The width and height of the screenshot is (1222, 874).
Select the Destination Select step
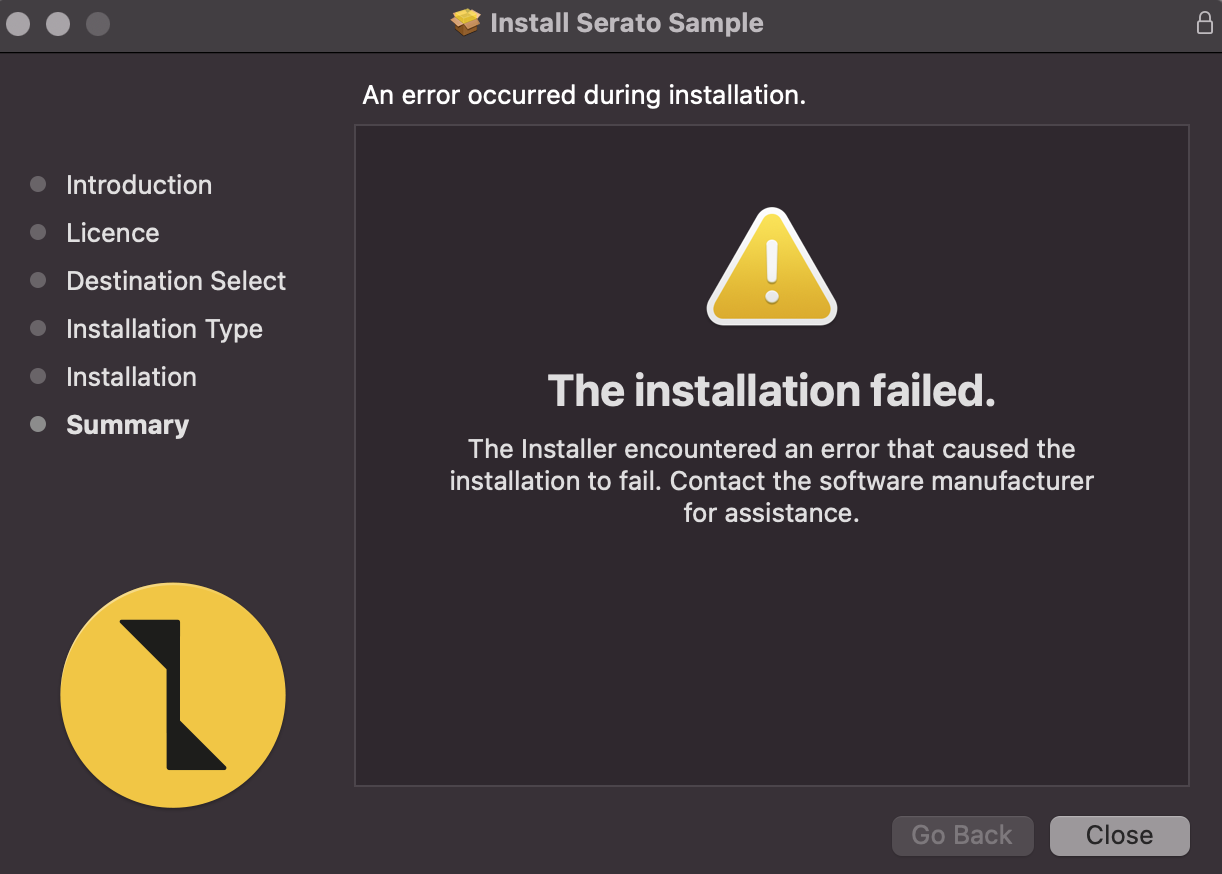coord(176,281)
